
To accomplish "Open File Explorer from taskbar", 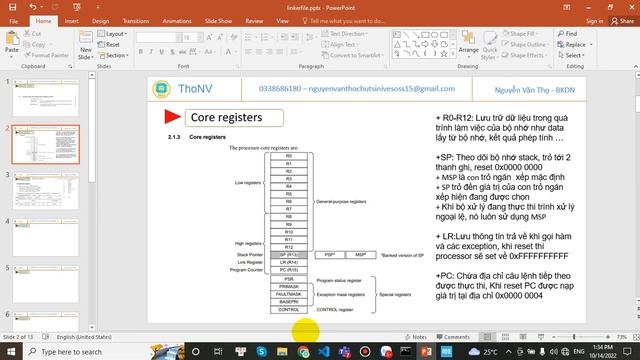I will 282,351.
